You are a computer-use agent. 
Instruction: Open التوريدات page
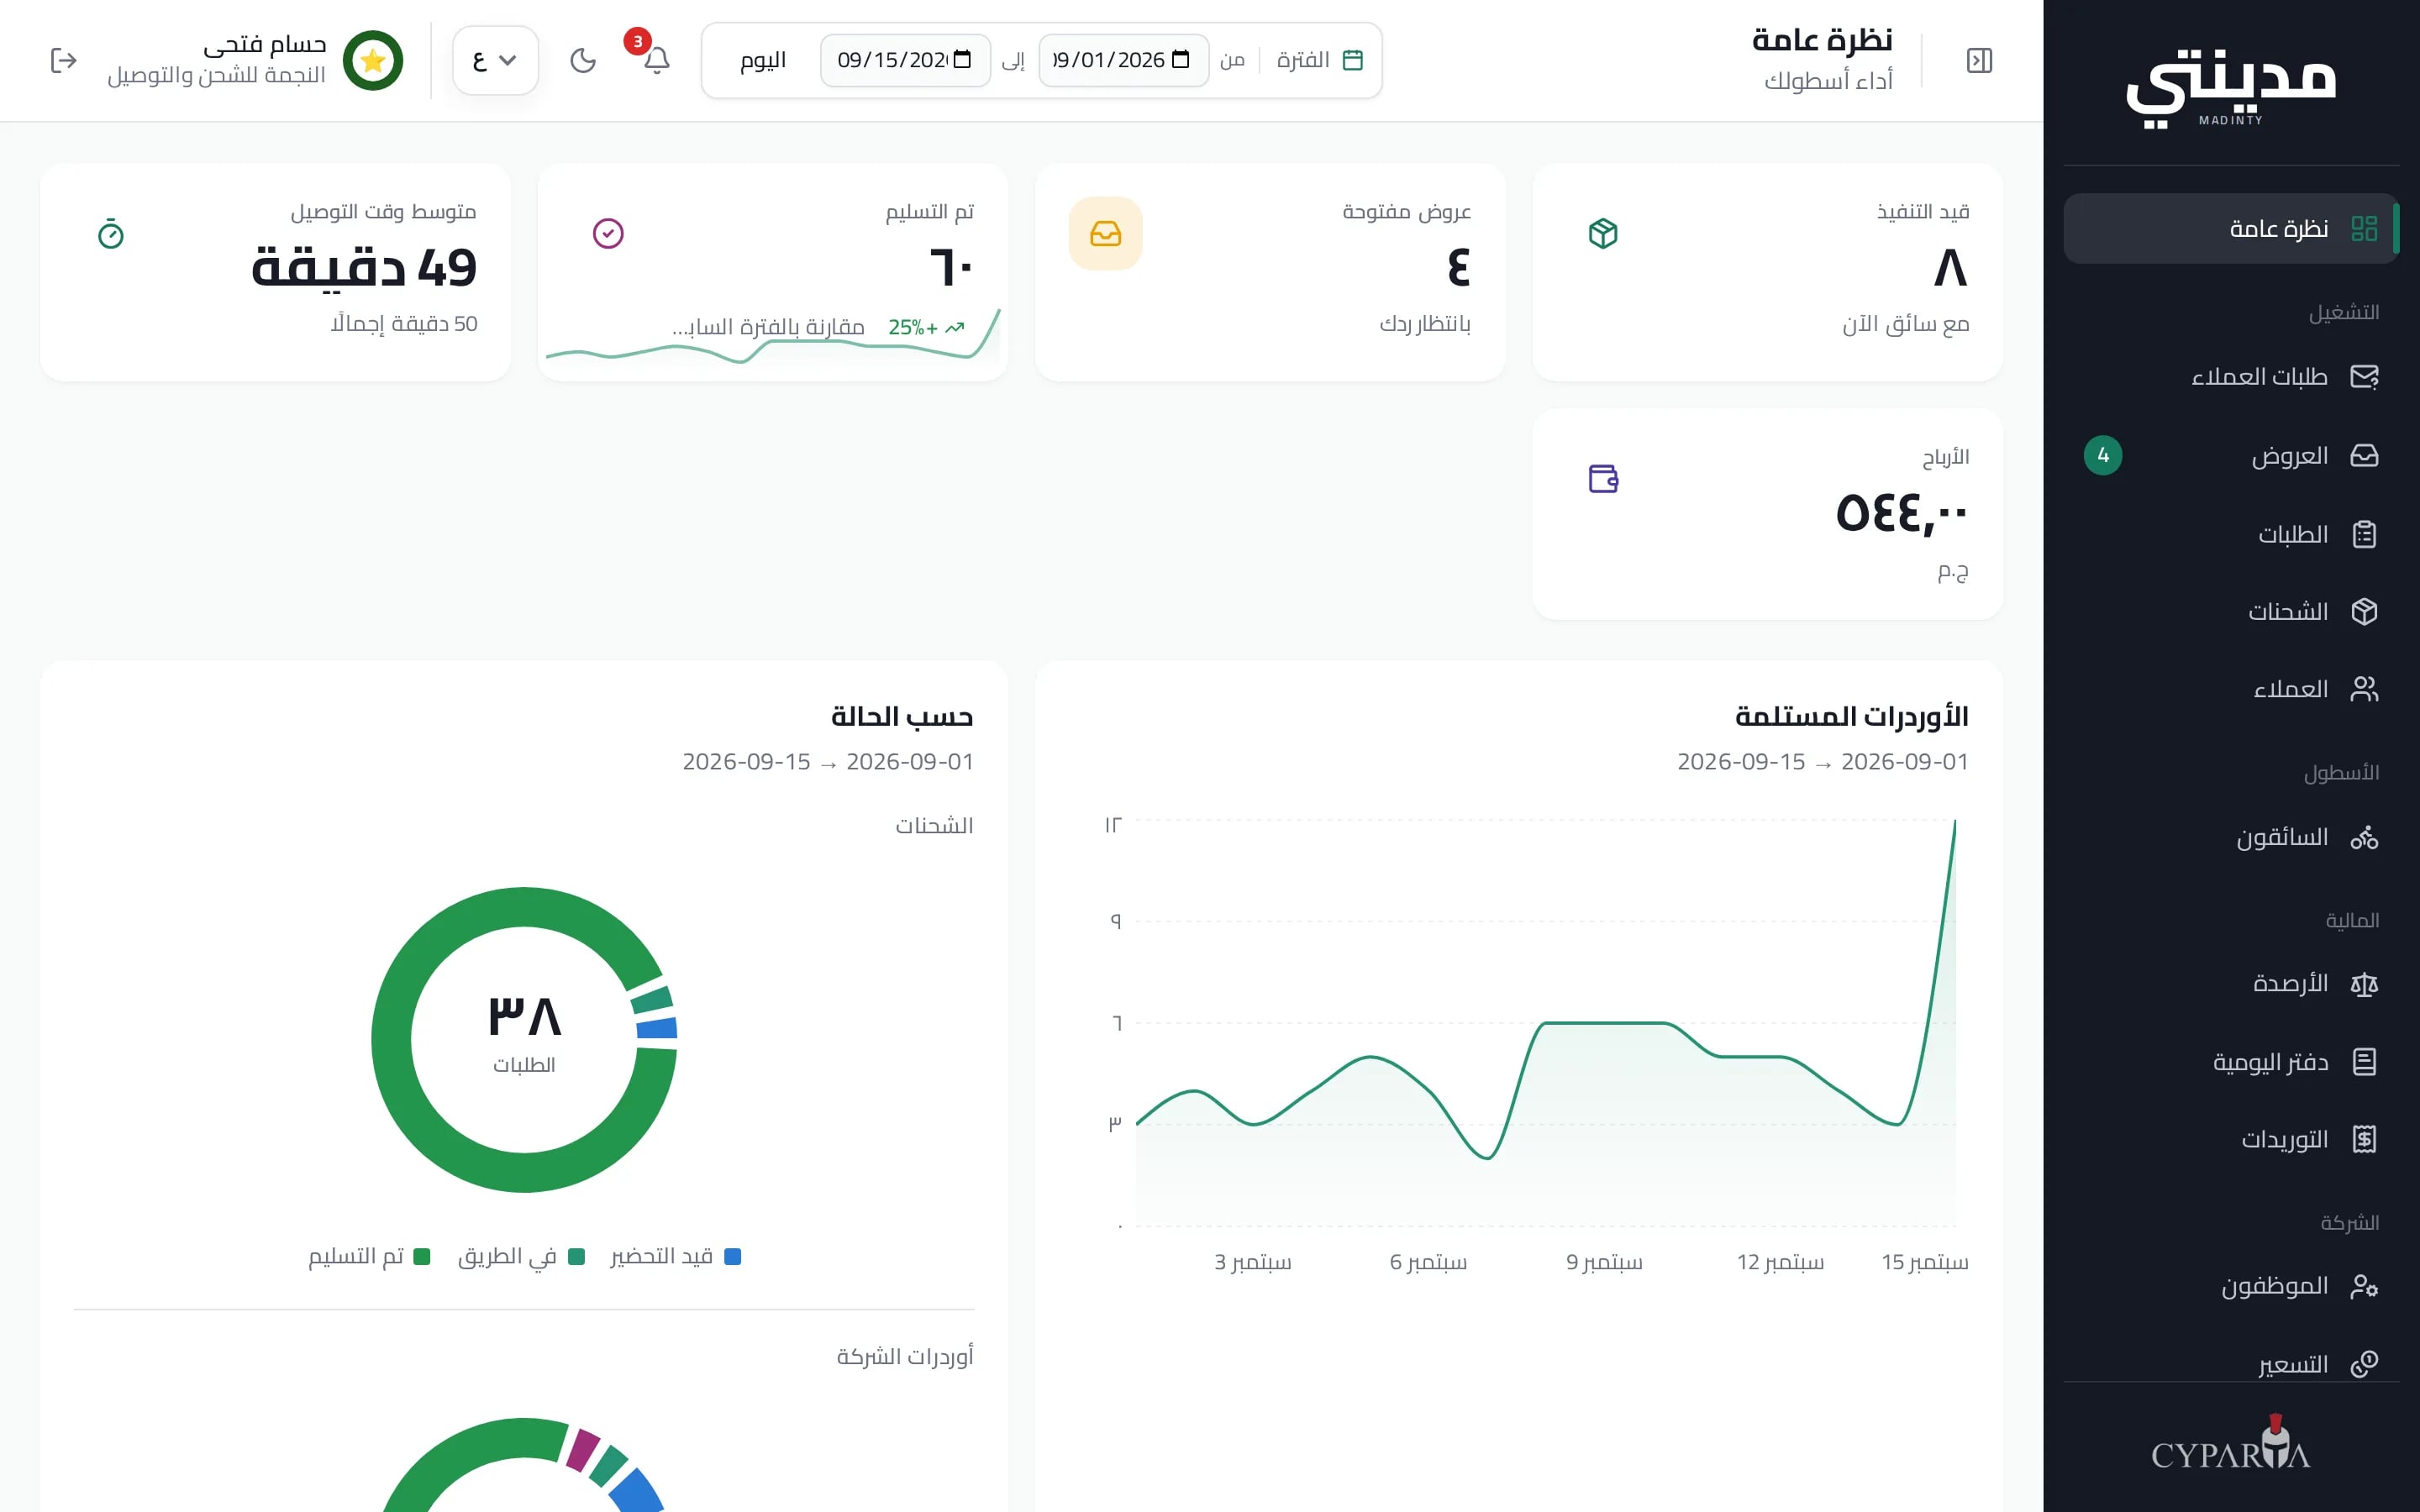[2231, 1139]
